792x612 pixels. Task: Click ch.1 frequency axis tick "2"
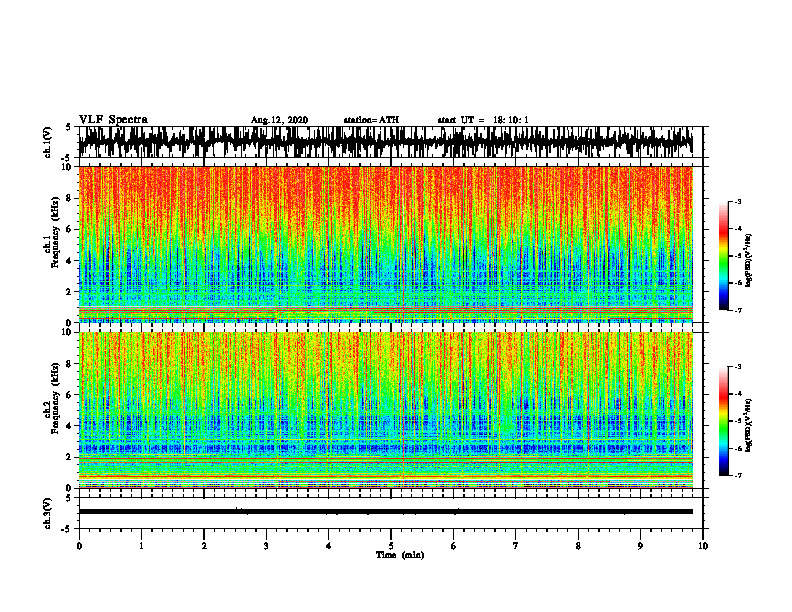[70, 292]
